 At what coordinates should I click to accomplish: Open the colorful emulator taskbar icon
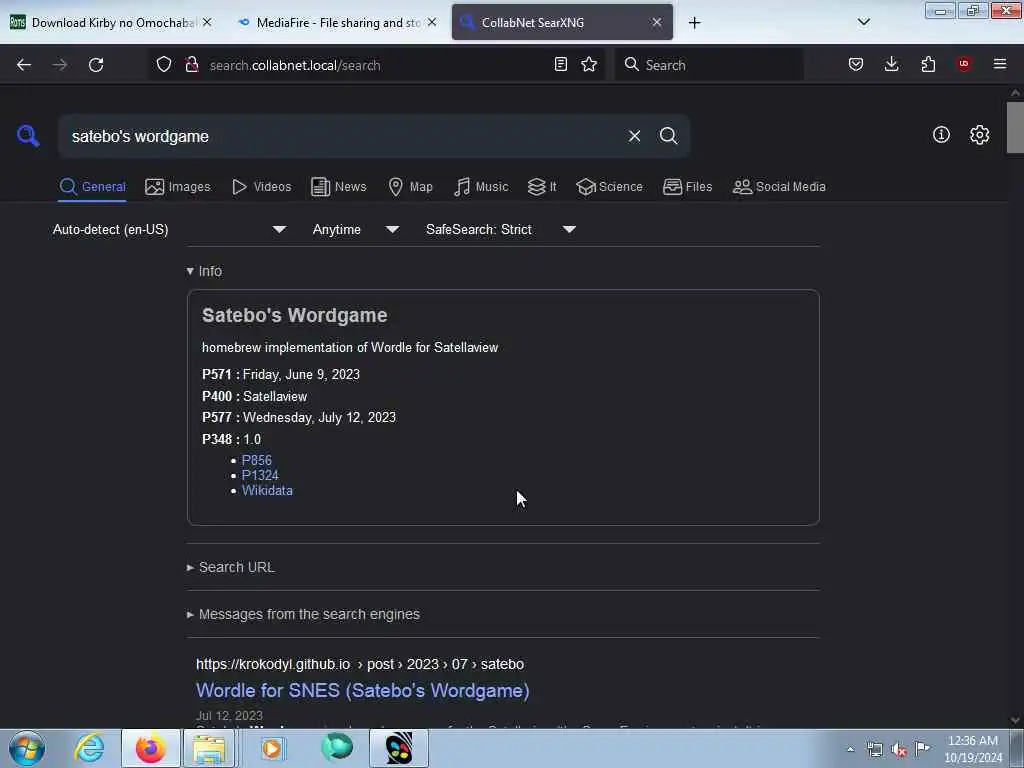(x=398, y=748)
